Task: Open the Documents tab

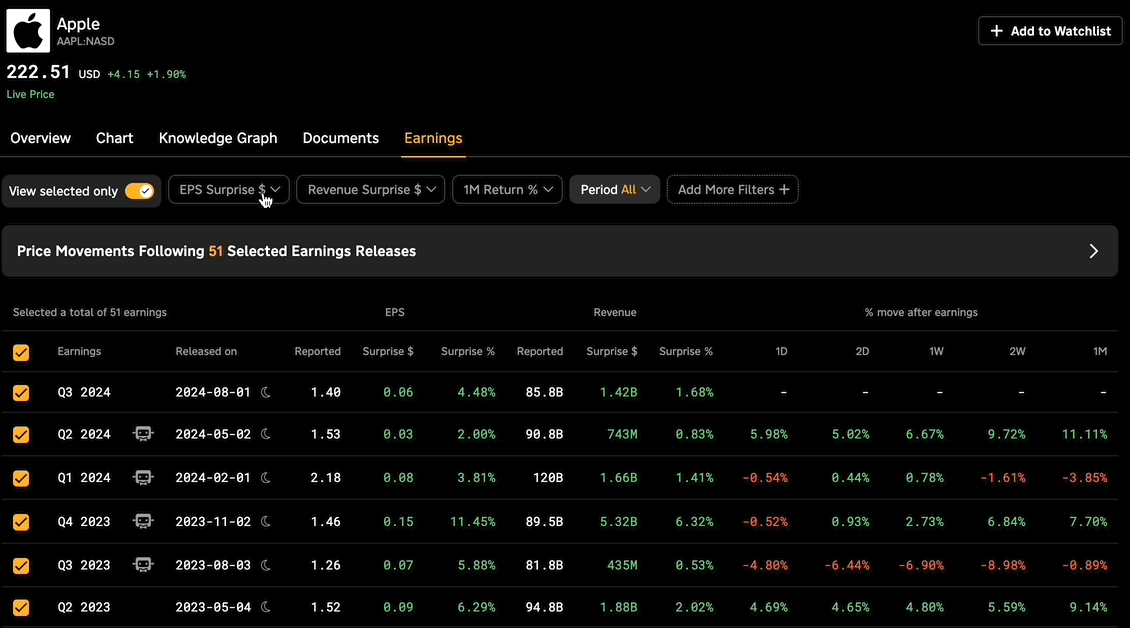Action: pos(341,138)
